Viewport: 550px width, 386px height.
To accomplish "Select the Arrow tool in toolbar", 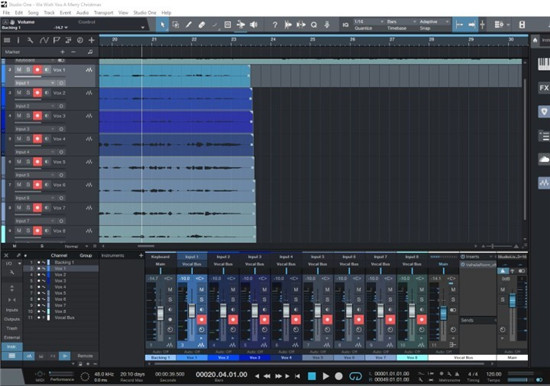I will [162, 25].
